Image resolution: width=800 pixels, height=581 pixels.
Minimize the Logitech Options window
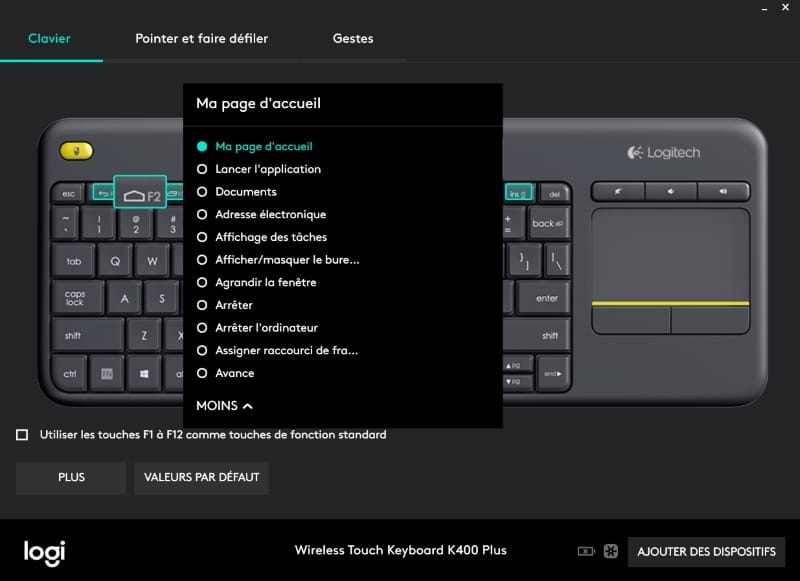[x=764, y=8]
